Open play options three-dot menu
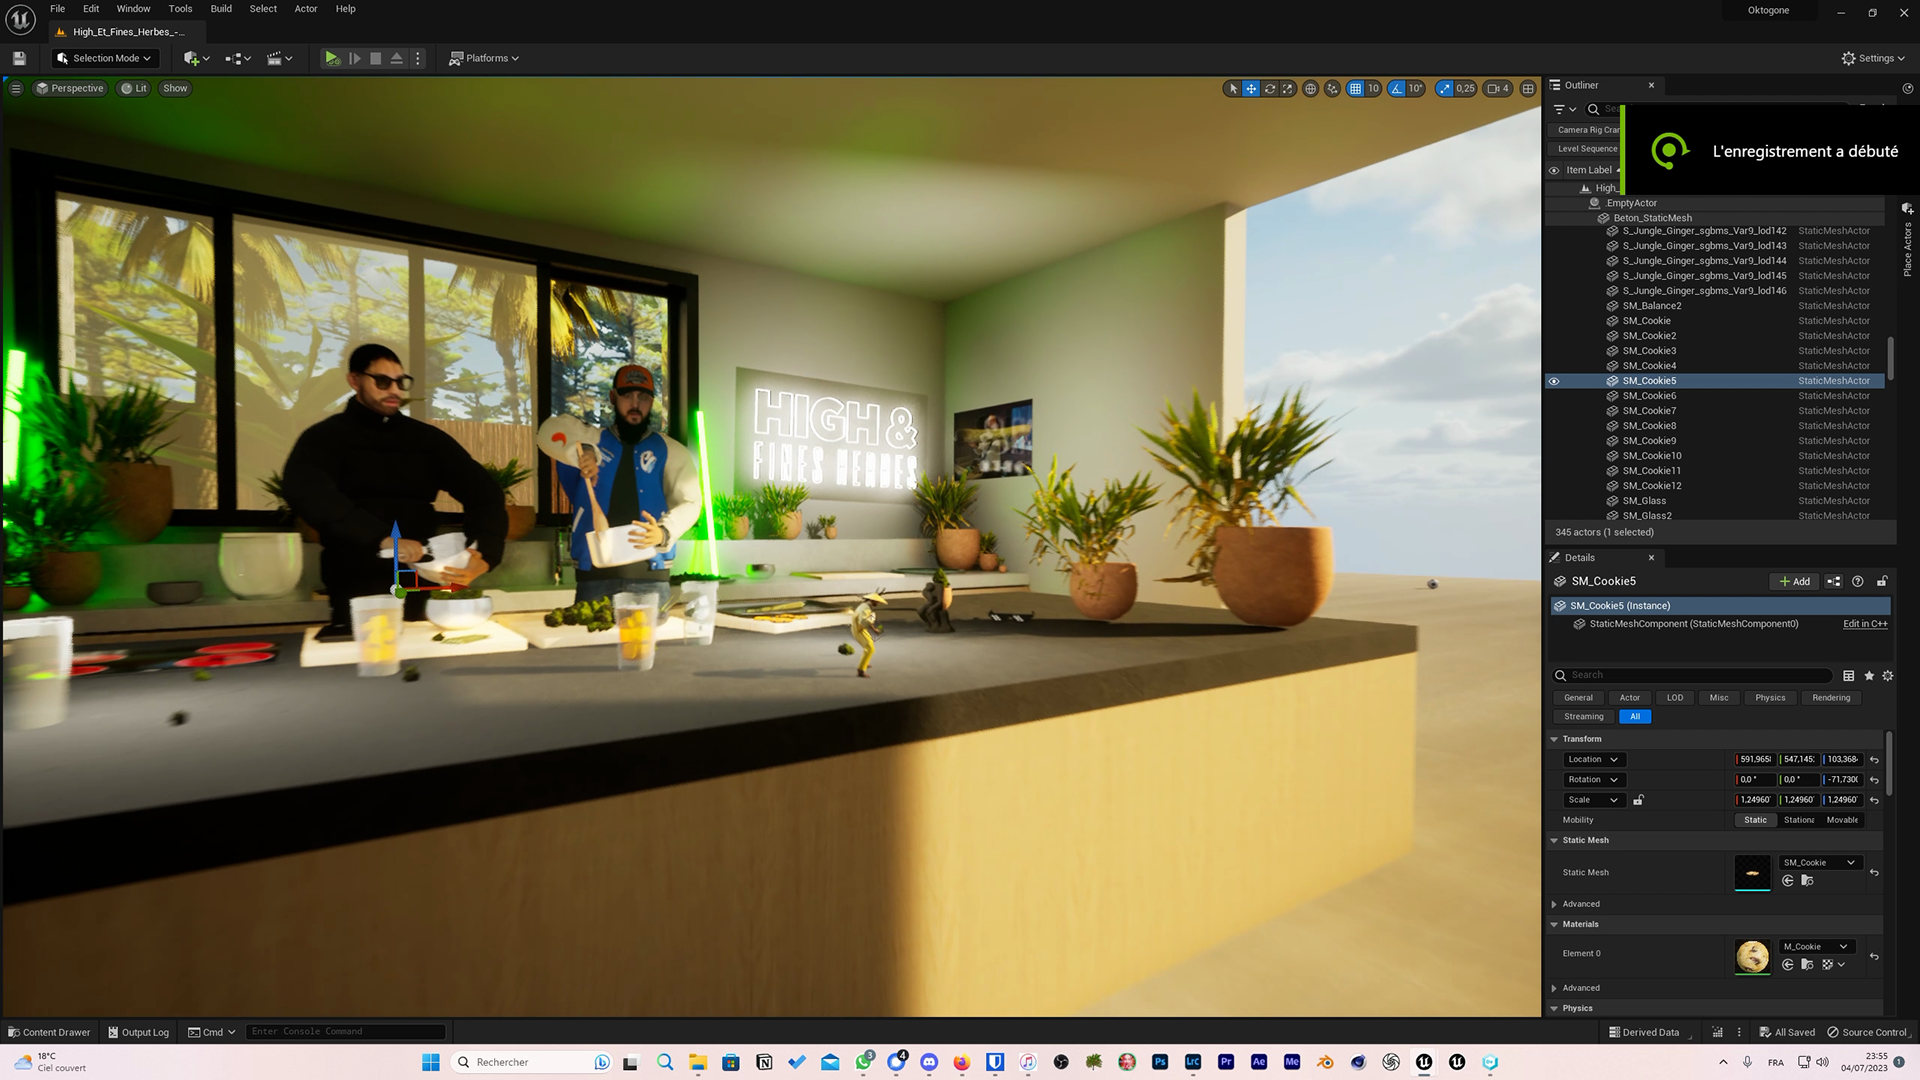Screen dimensions: 1920x1080 point(418,58)
